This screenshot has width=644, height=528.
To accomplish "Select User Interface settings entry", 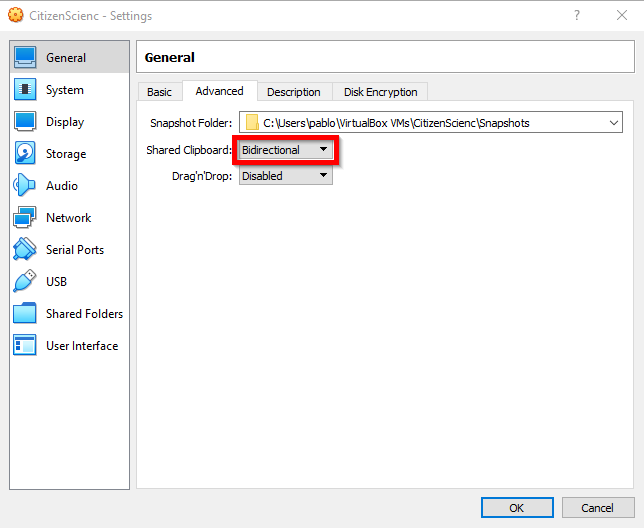I will coord(69,346).
